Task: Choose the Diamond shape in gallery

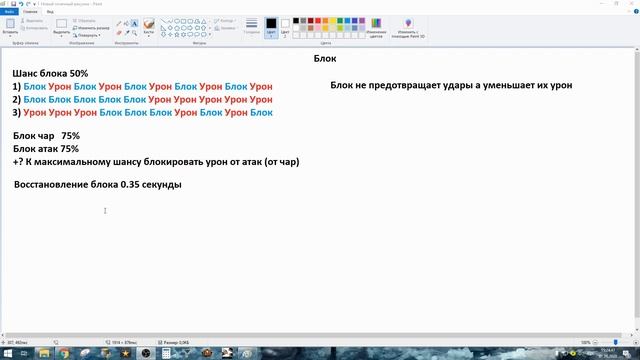Action: point(170,28)
